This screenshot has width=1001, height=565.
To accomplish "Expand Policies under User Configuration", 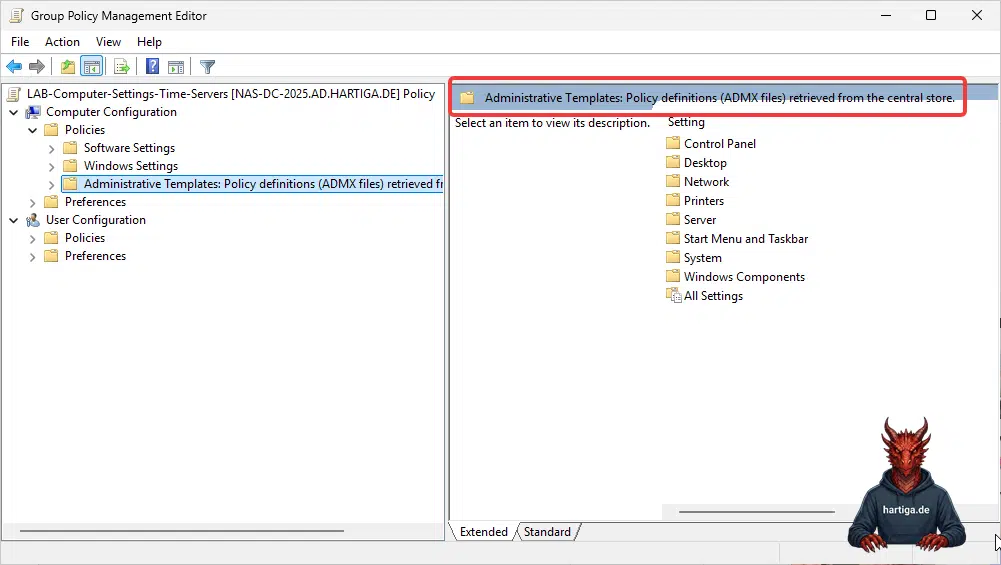I will coord(33,239).
